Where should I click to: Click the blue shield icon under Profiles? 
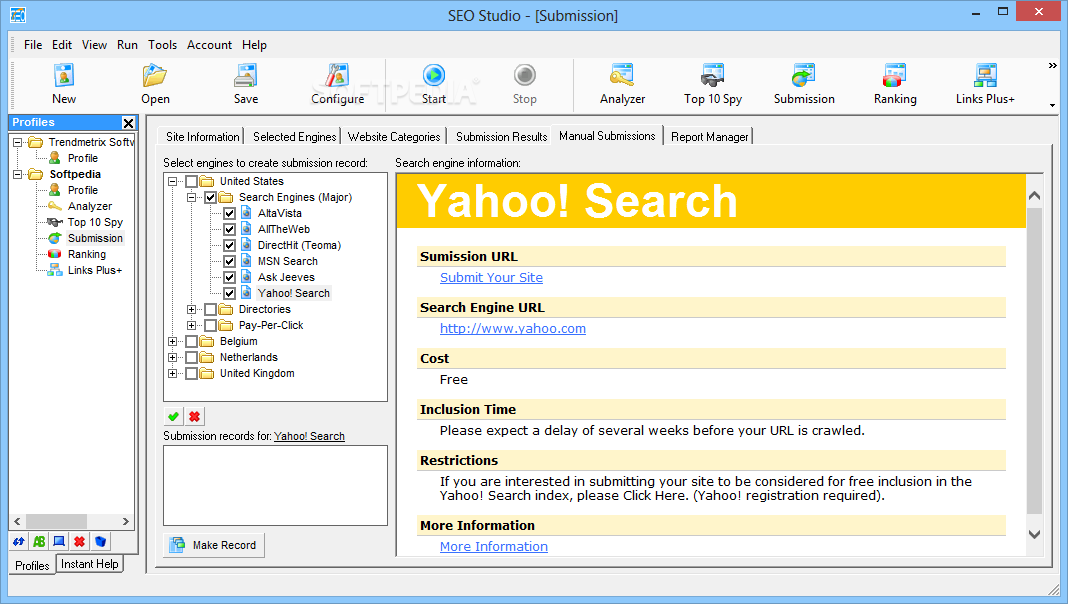[x=100, y=541]
